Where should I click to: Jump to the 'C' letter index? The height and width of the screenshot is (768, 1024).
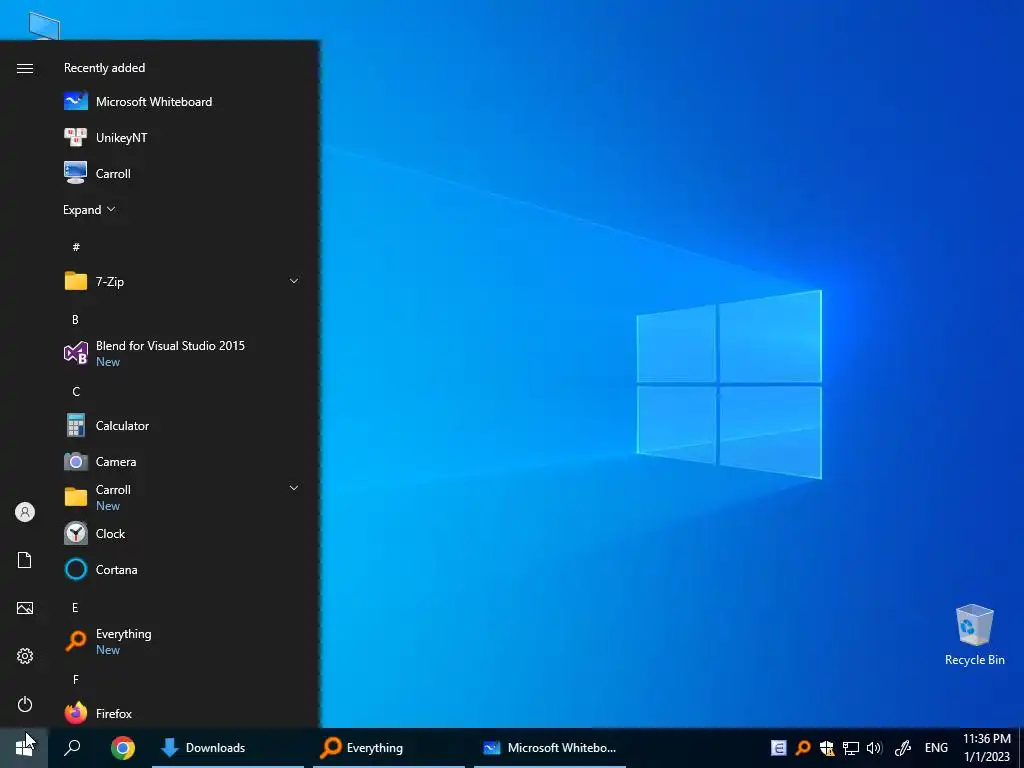tap(76, 392)
